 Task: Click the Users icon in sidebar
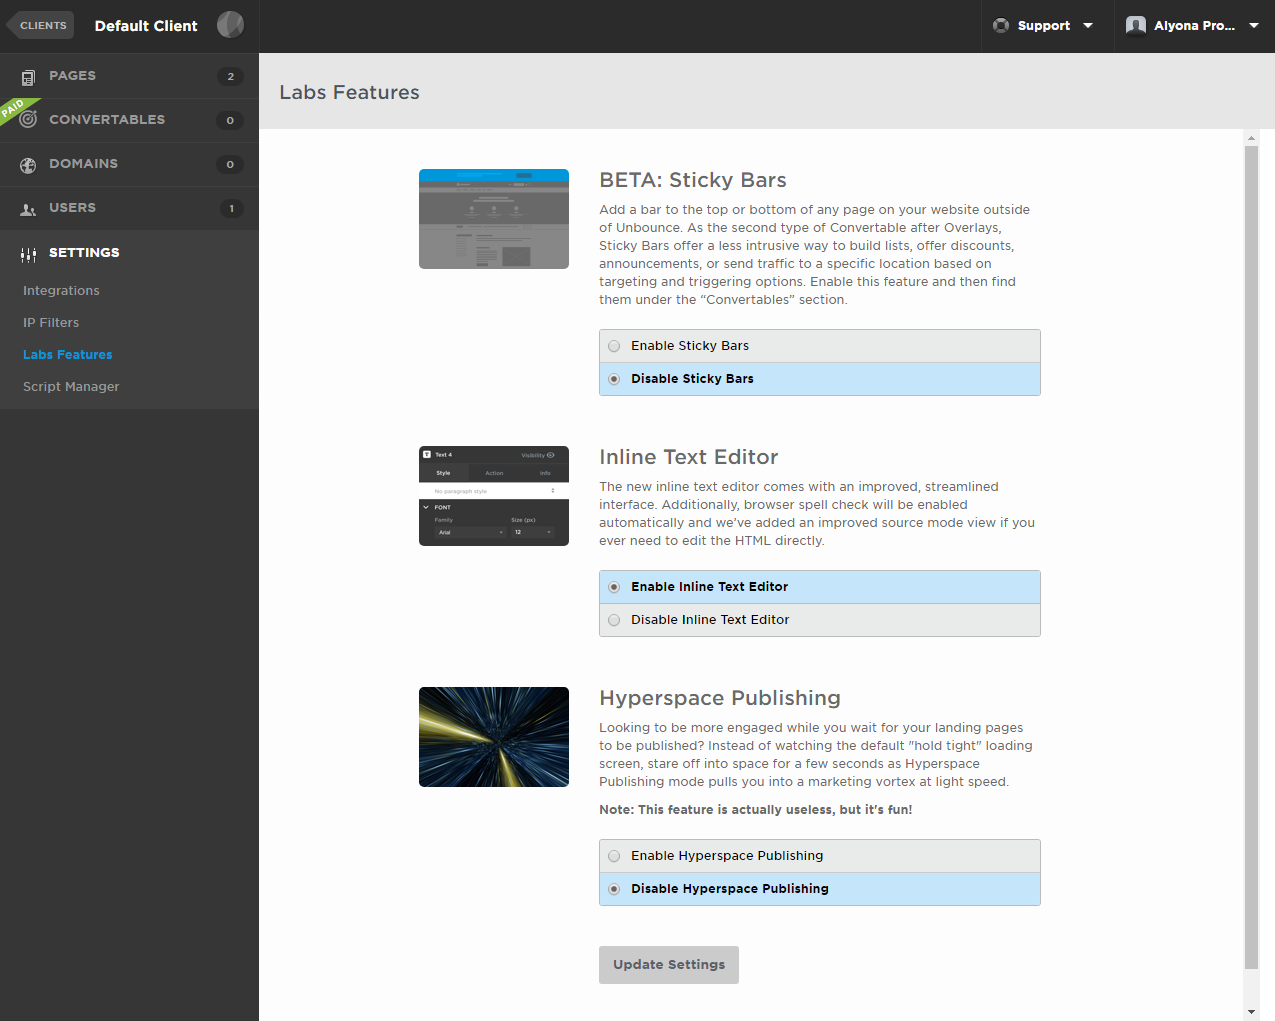tap(28, 209)
